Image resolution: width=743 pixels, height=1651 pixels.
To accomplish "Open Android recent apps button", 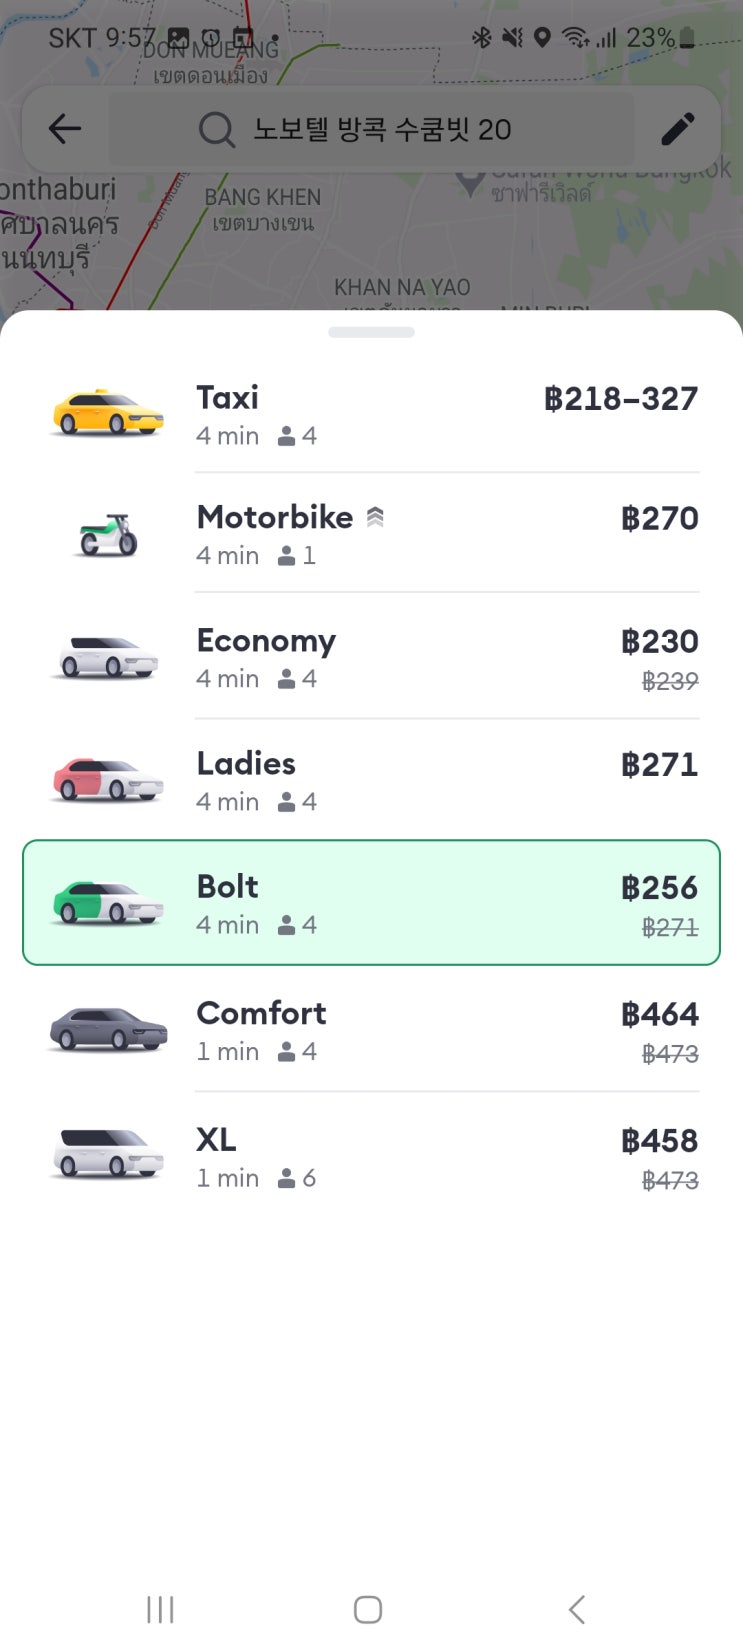I will pos(160,1609).
